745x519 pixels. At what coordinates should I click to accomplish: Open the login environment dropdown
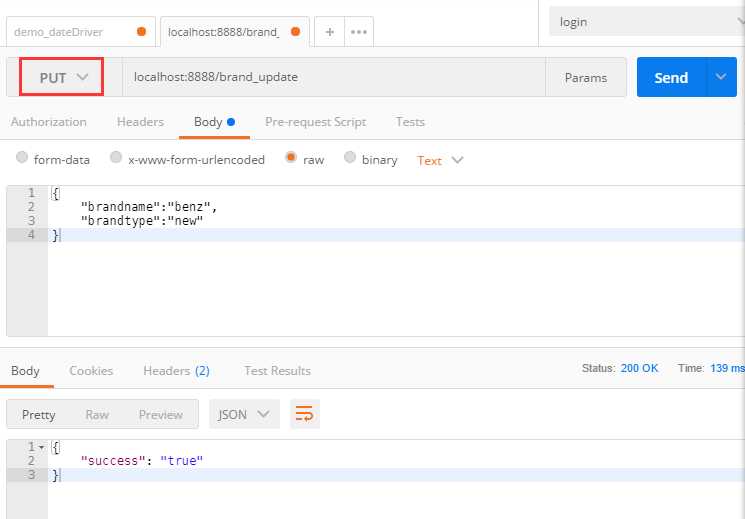pyautogui.click(x=647, y=21)
